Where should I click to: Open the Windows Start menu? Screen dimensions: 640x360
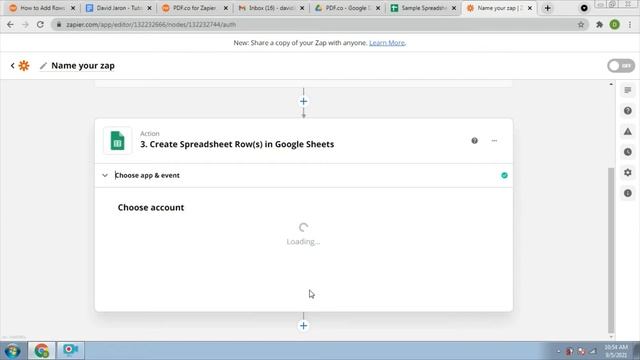pyautogui.click(x=13, y=351)
